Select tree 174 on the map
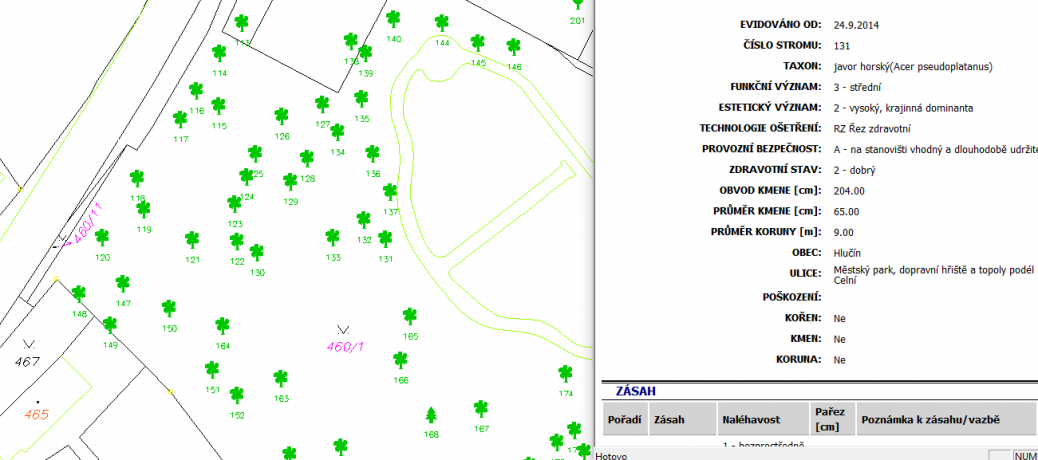 [x=566, y=373]
